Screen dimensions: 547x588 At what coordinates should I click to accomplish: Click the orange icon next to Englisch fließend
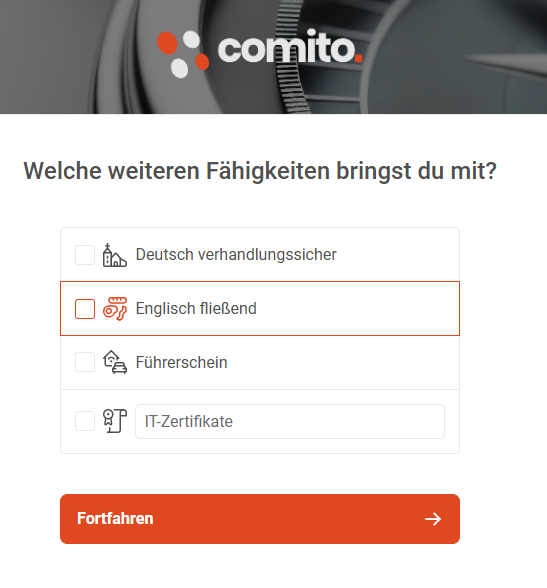tap(115, 309)
